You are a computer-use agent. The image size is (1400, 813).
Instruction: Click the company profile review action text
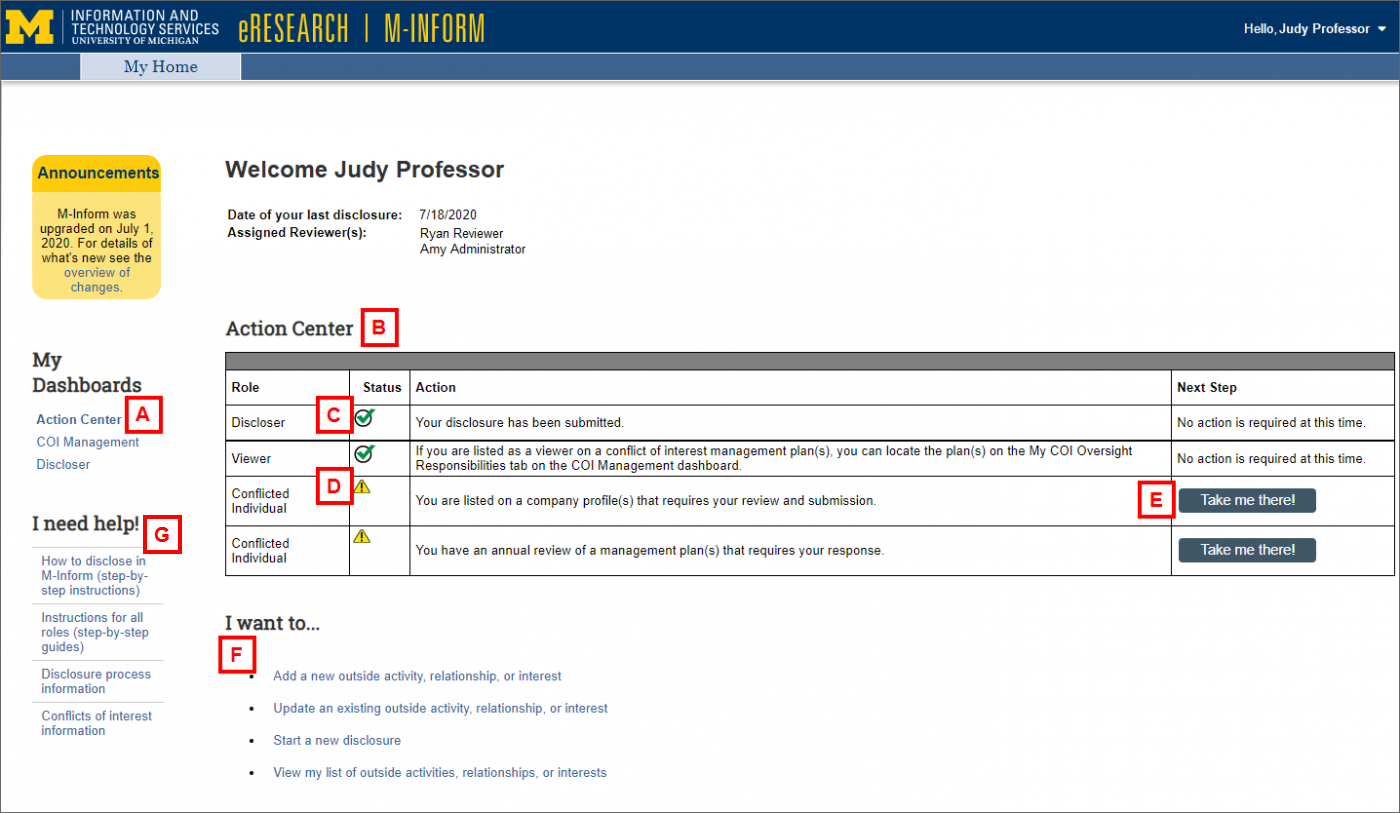coord(646,500)
